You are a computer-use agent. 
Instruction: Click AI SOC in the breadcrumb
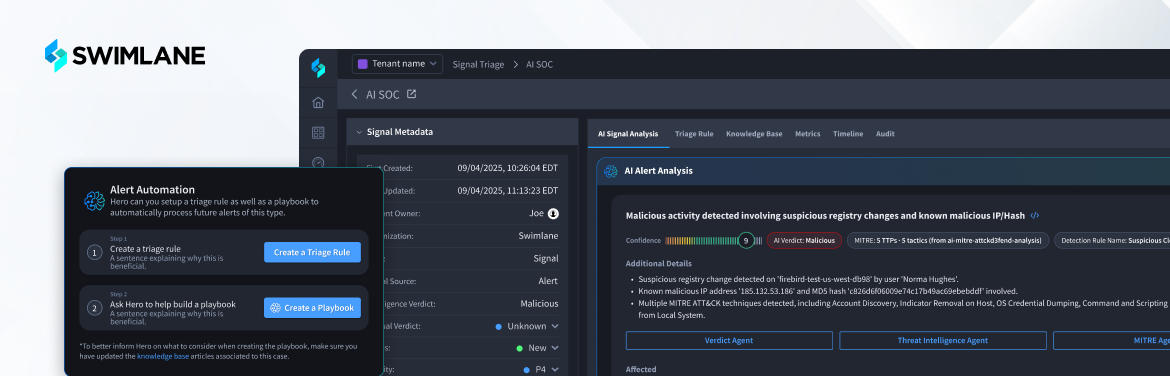click(539, 64)
